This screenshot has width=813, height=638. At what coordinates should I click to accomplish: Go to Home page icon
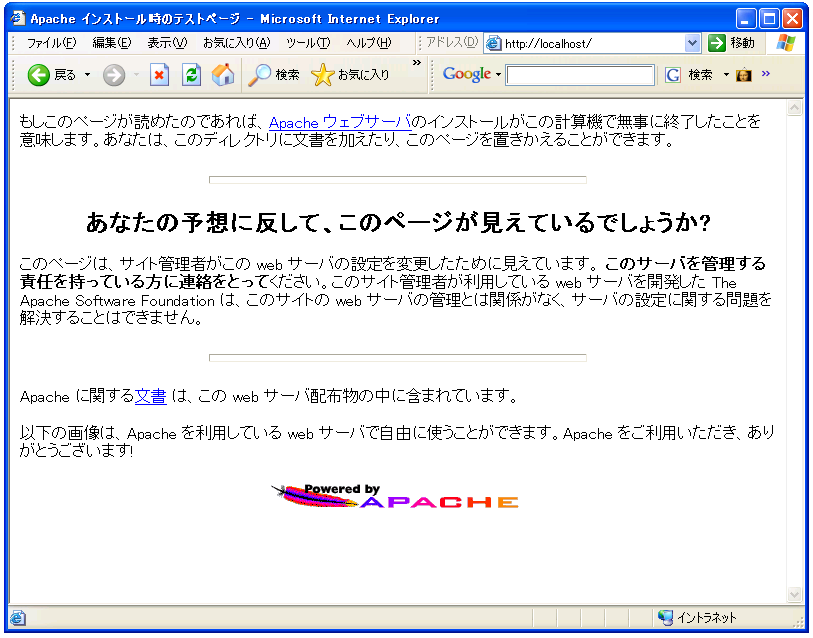223,75
